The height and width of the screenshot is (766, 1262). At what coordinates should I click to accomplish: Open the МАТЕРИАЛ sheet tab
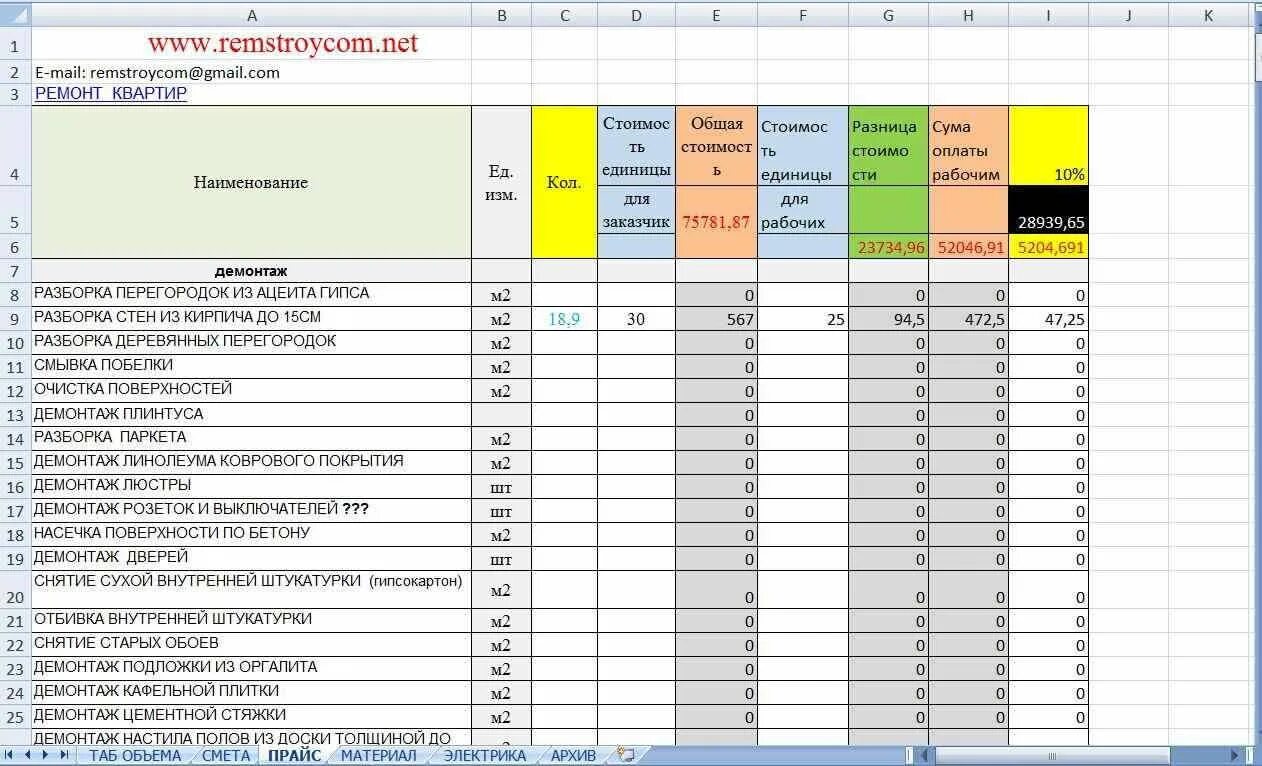click(x=378, y=755)
